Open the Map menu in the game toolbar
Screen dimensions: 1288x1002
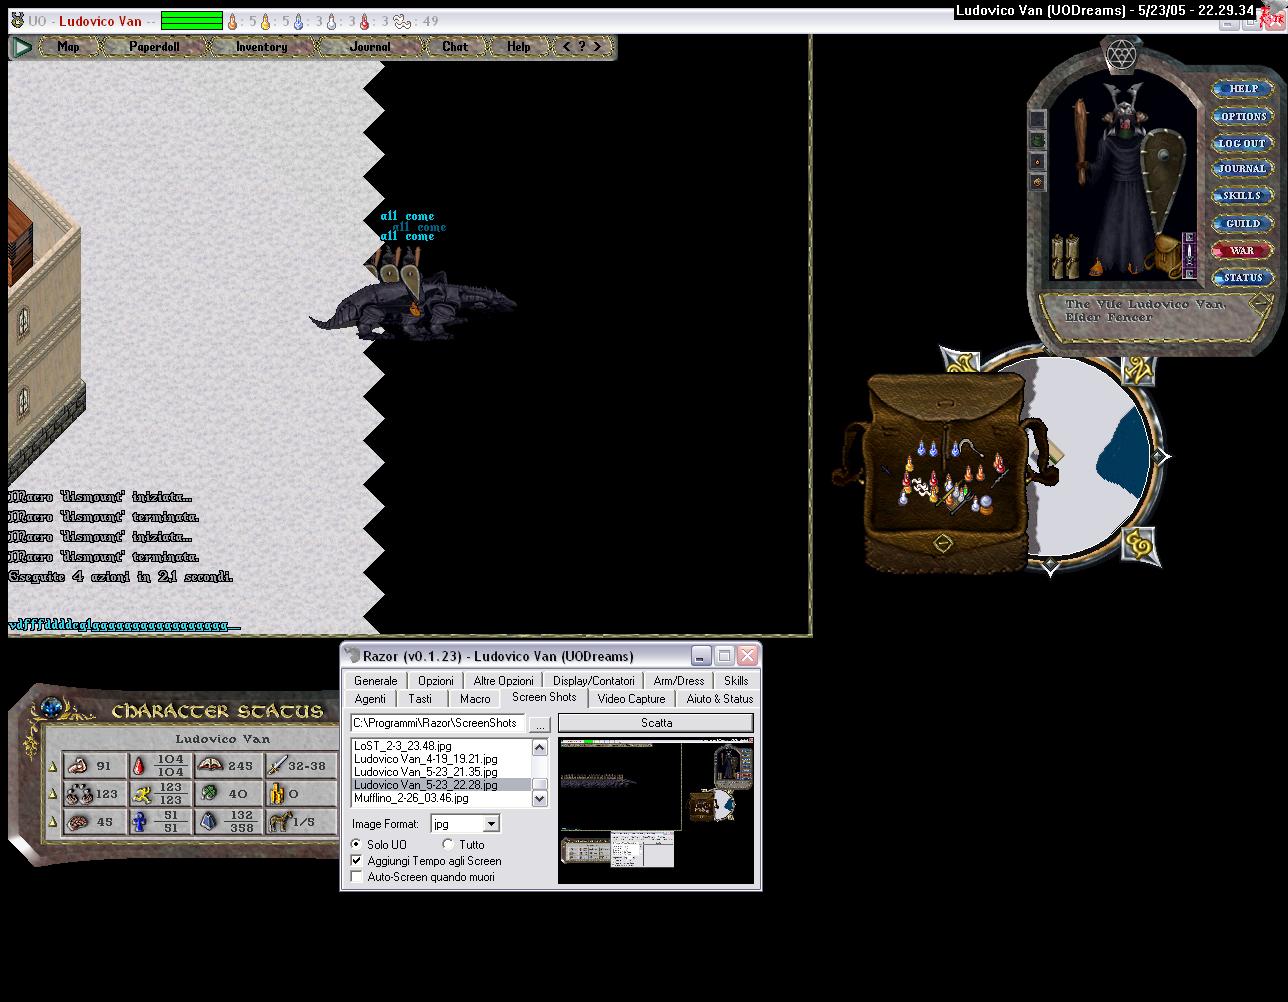coord(68,47)
